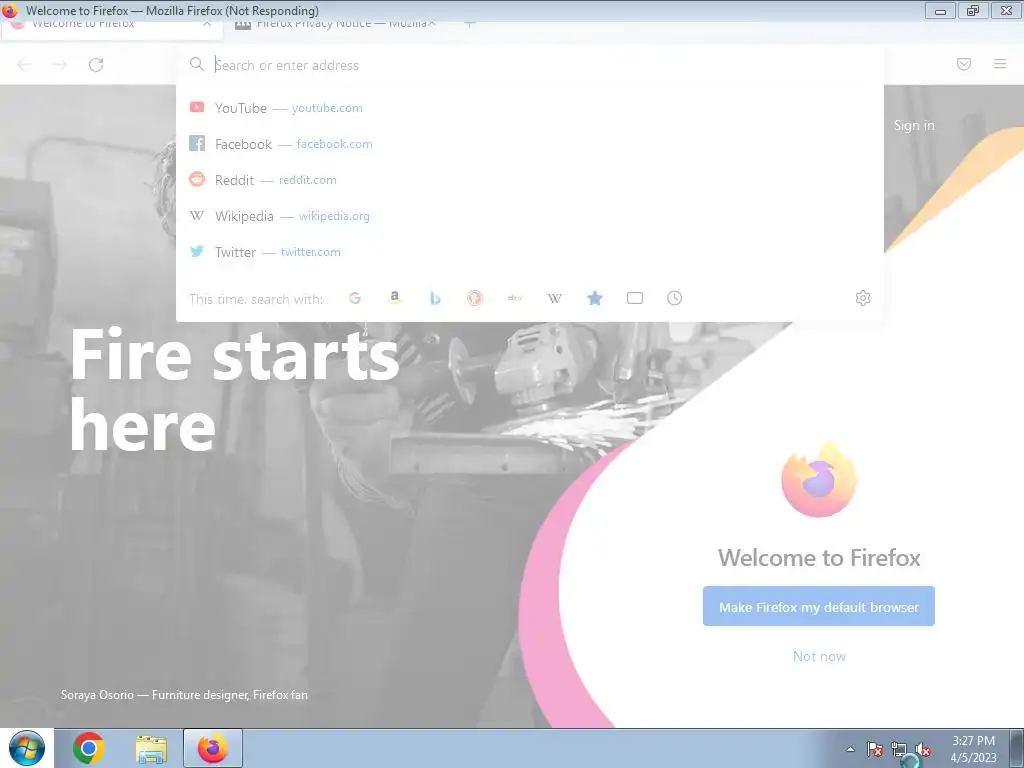Click the YouTube red play favicon
Image resolution: width=1024 pixels, height=768 pixels.
pos(197,106)
